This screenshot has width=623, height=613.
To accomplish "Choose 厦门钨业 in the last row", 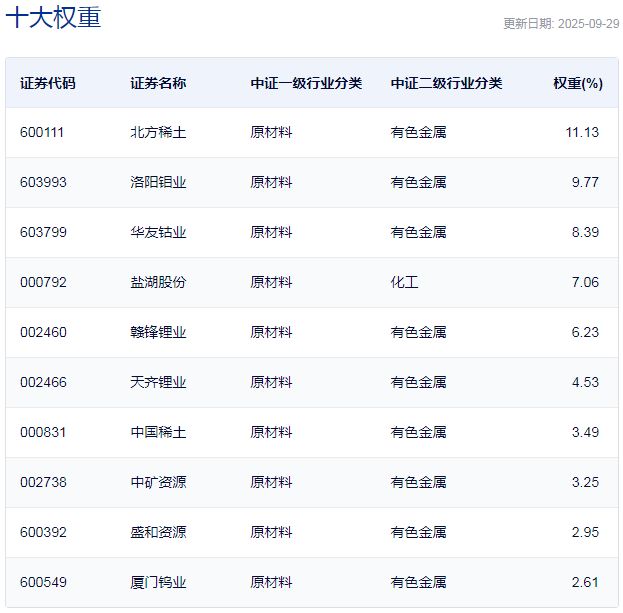I will pos(158,582).
